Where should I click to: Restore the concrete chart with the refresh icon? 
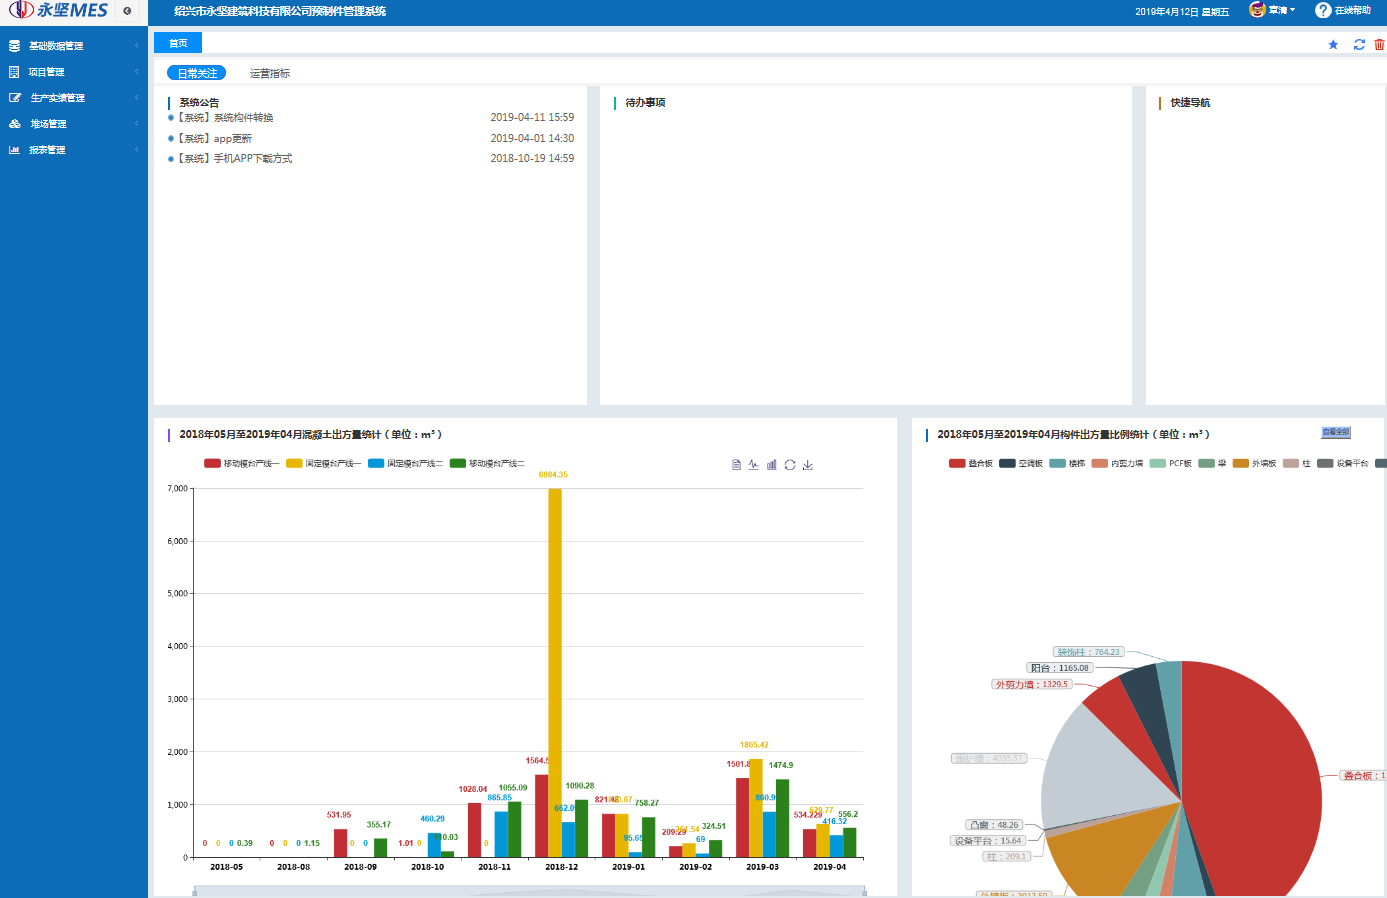(x=790, y=465)
